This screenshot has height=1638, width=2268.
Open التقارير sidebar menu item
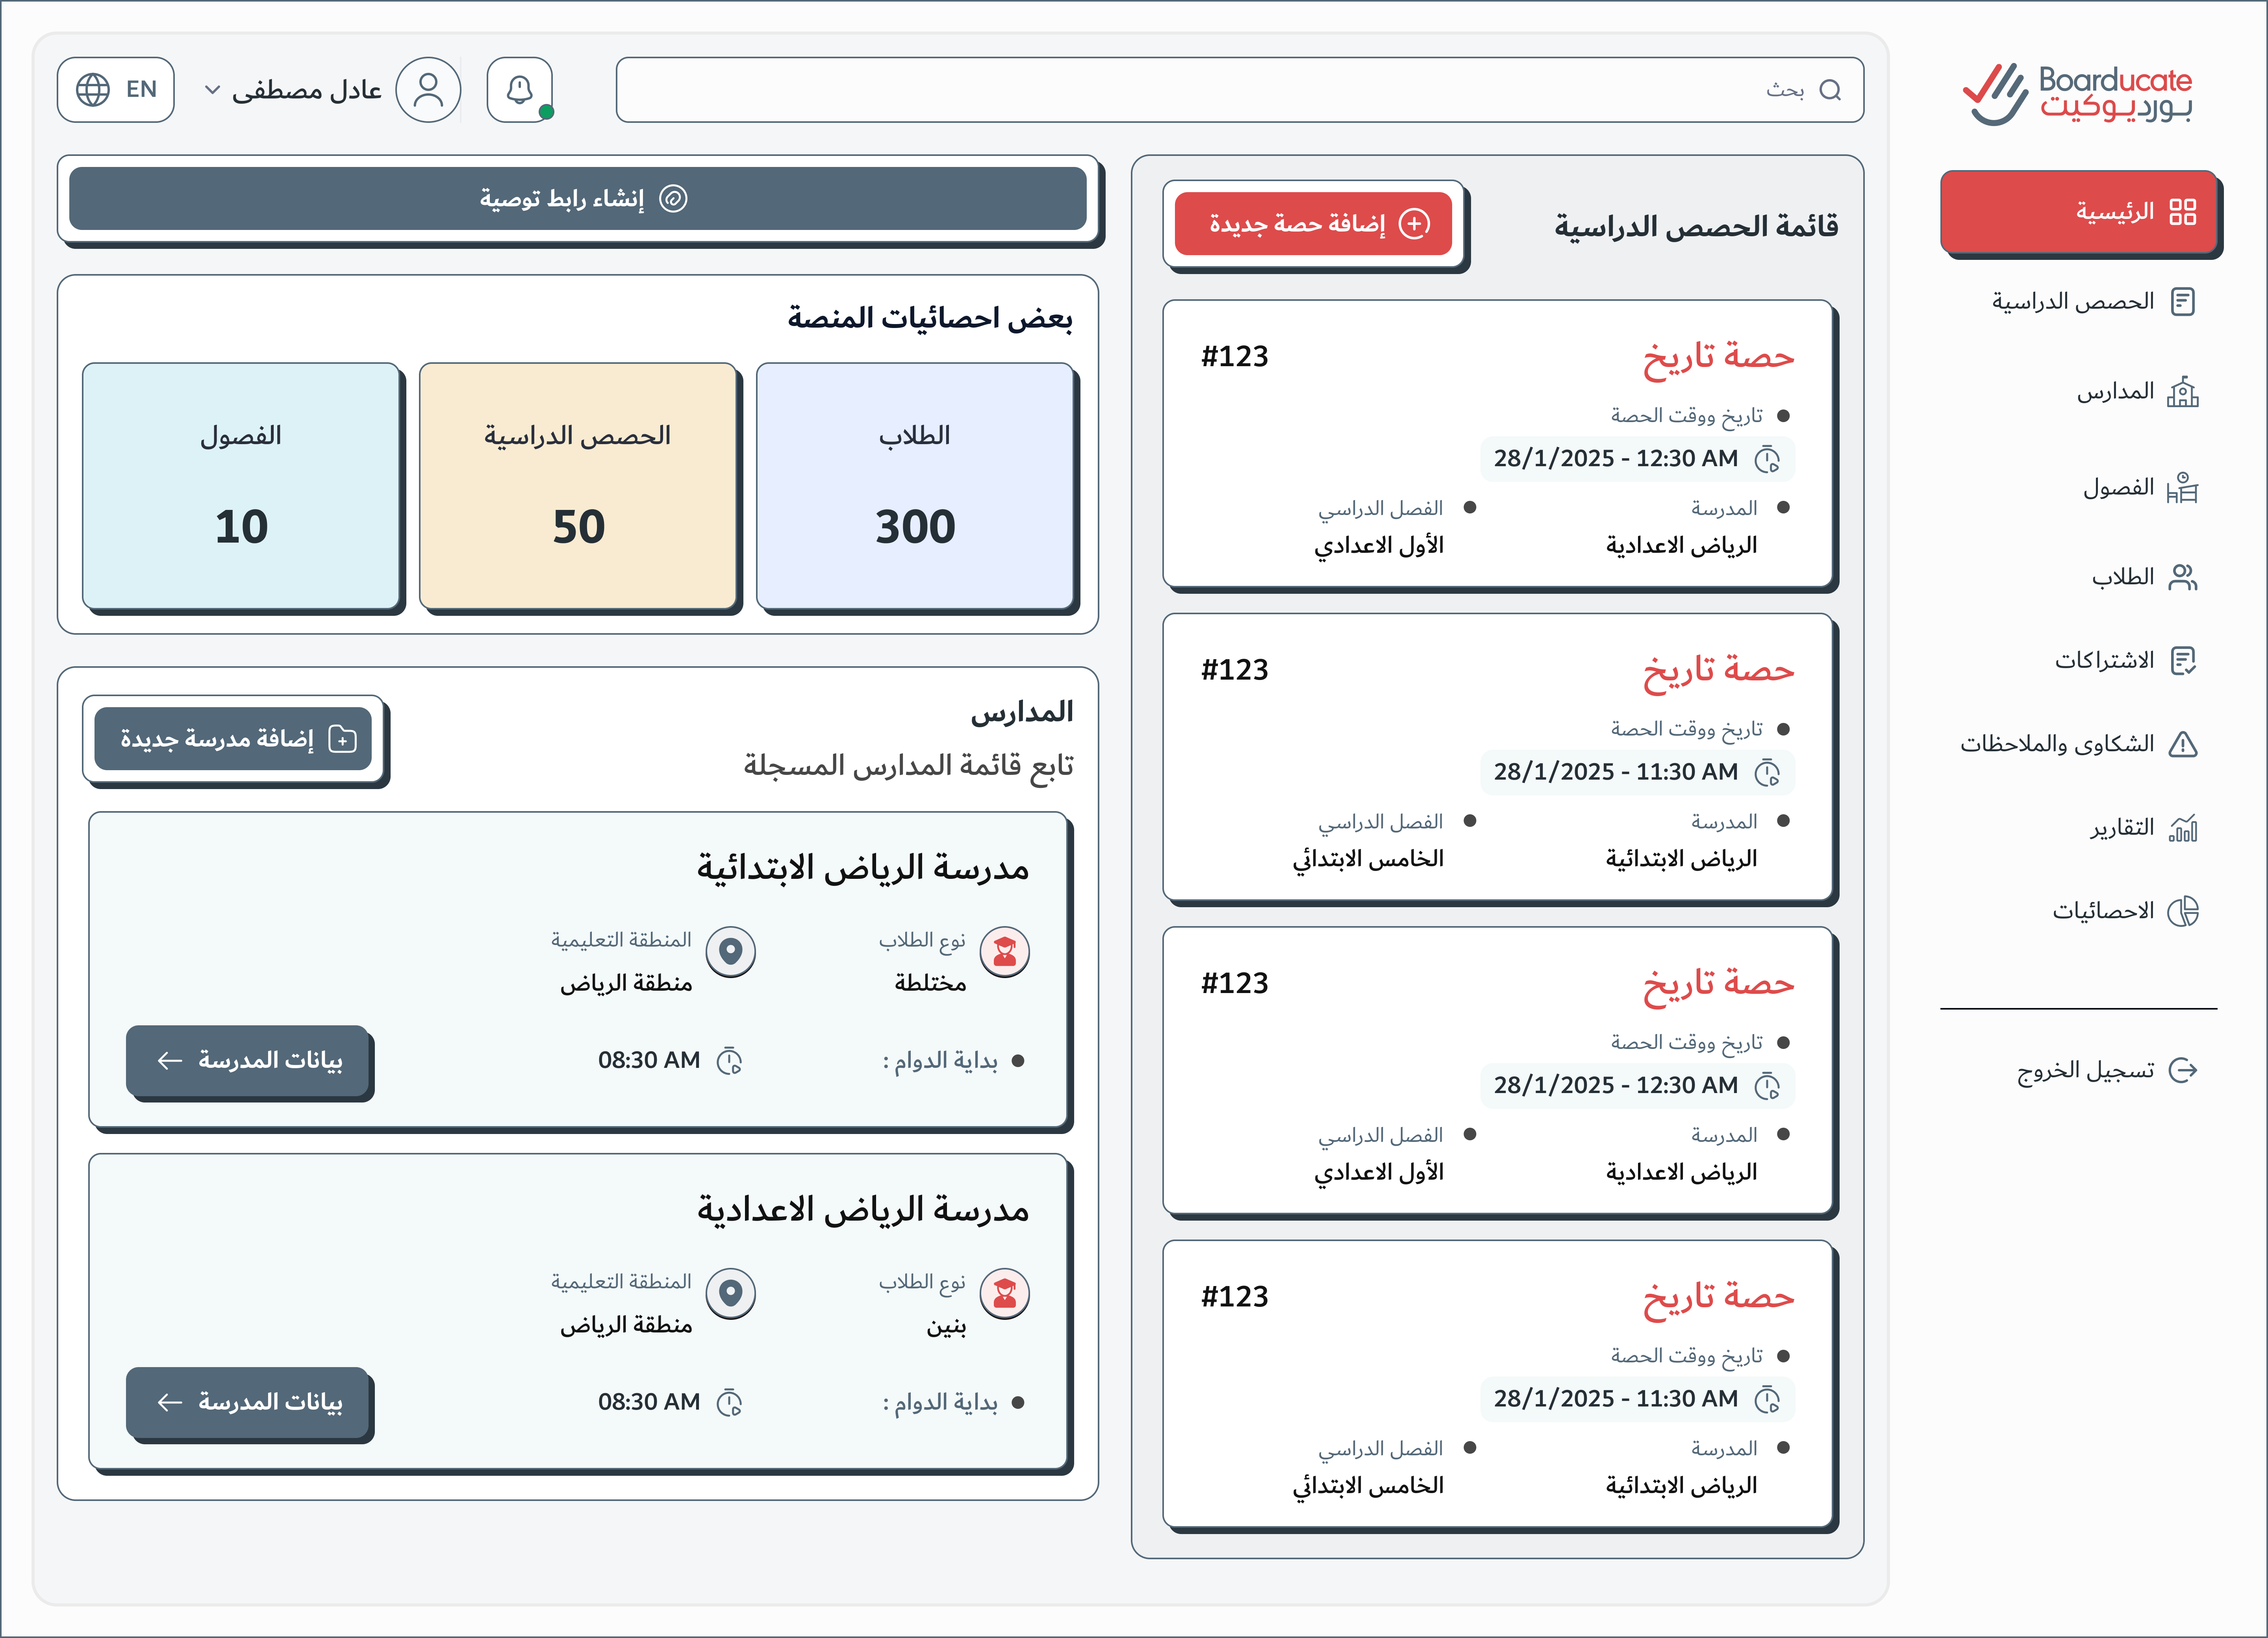tap(2144, 828)
